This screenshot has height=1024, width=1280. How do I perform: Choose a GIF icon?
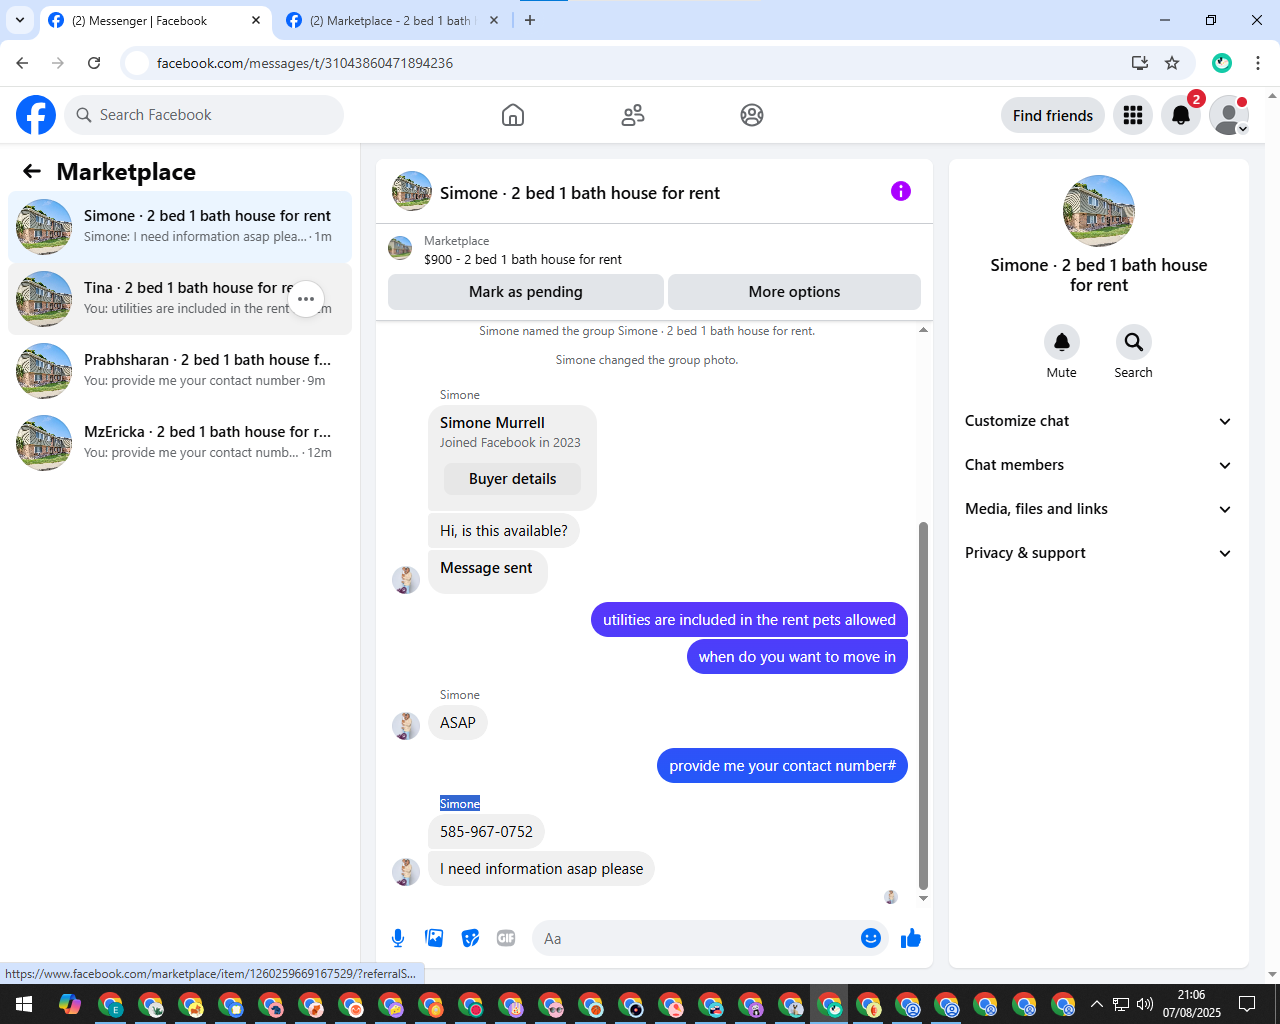(x=506, y=938)
